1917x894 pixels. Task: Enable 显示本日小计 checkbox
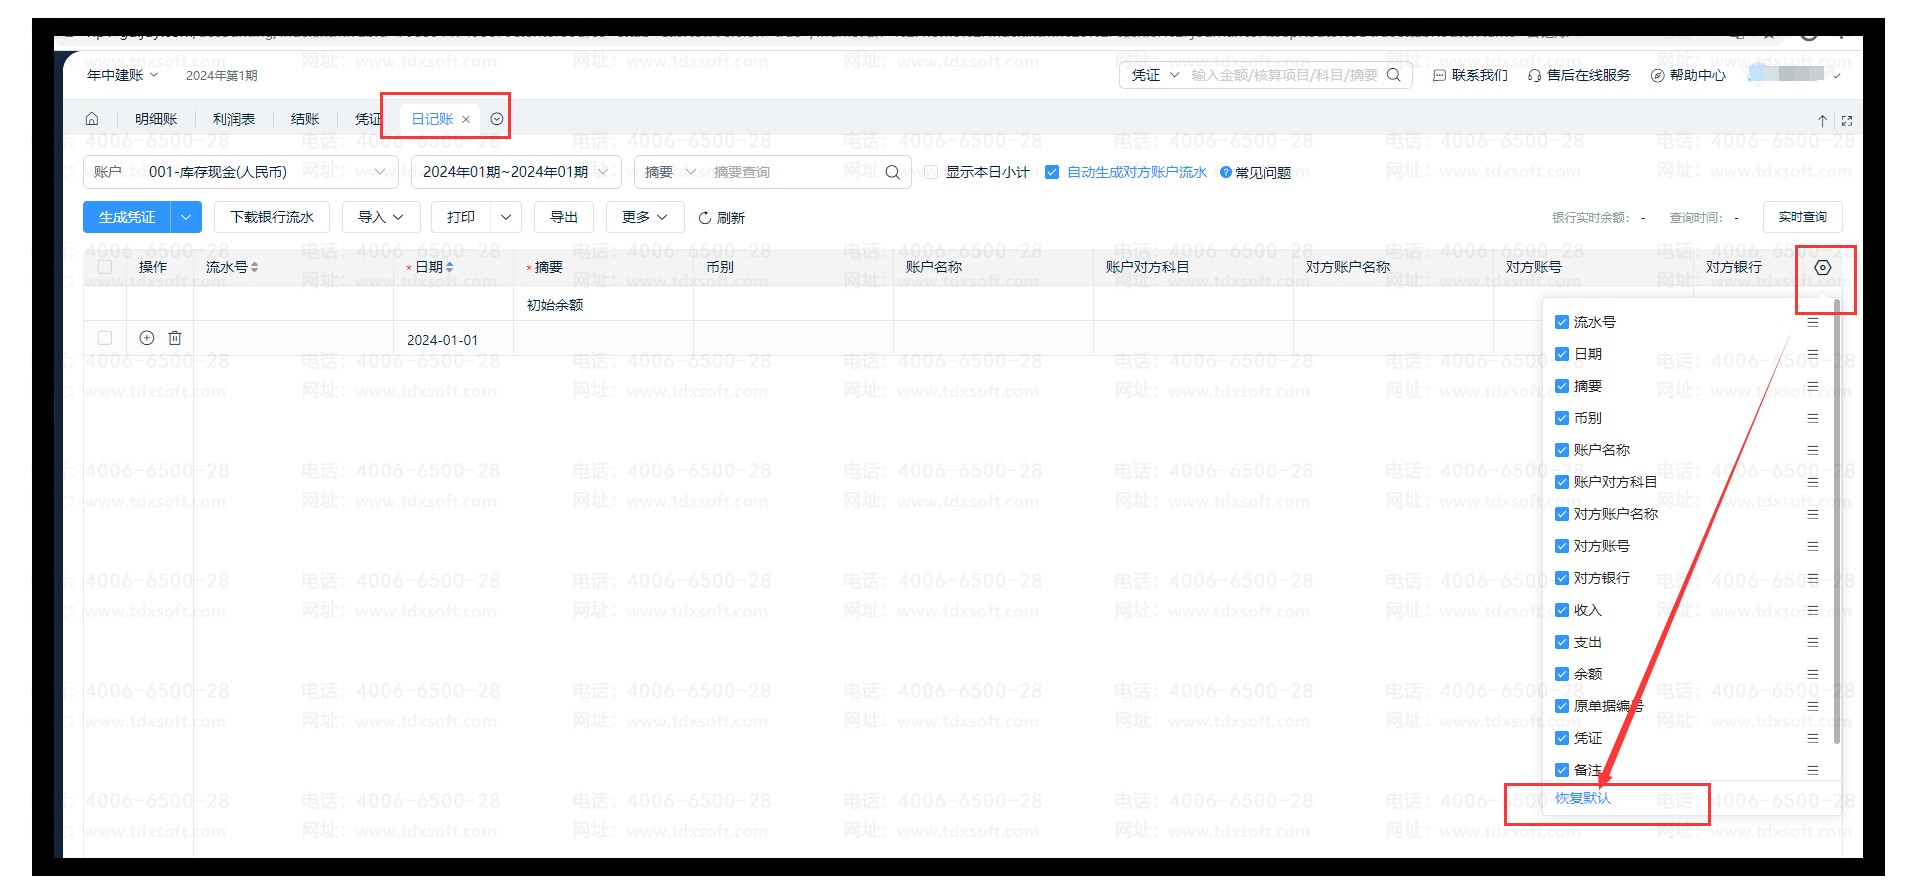coord(931,173)
